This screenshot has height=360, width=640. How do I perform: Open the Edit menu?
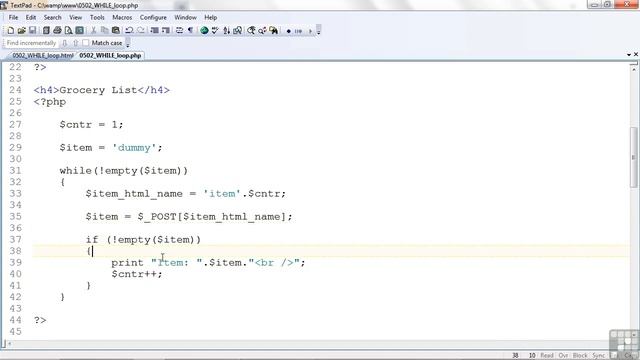click(31, 18)
